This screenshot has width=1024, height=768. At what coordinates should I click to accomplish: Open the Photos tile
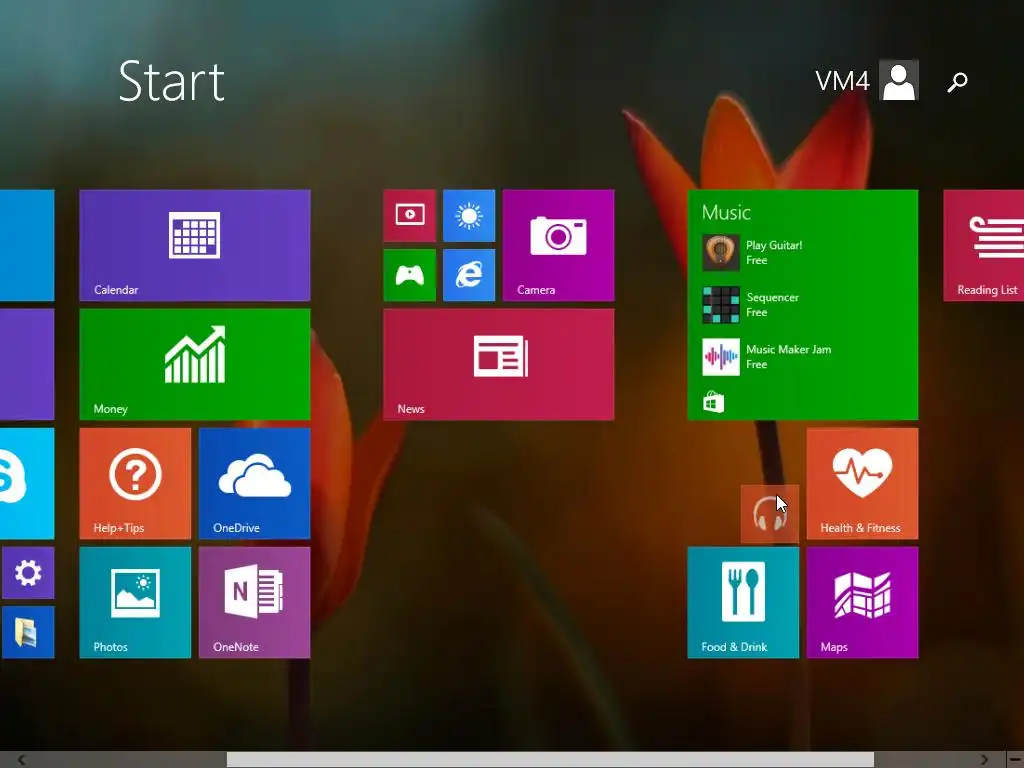pyautogui.click(x=135, y=602)
